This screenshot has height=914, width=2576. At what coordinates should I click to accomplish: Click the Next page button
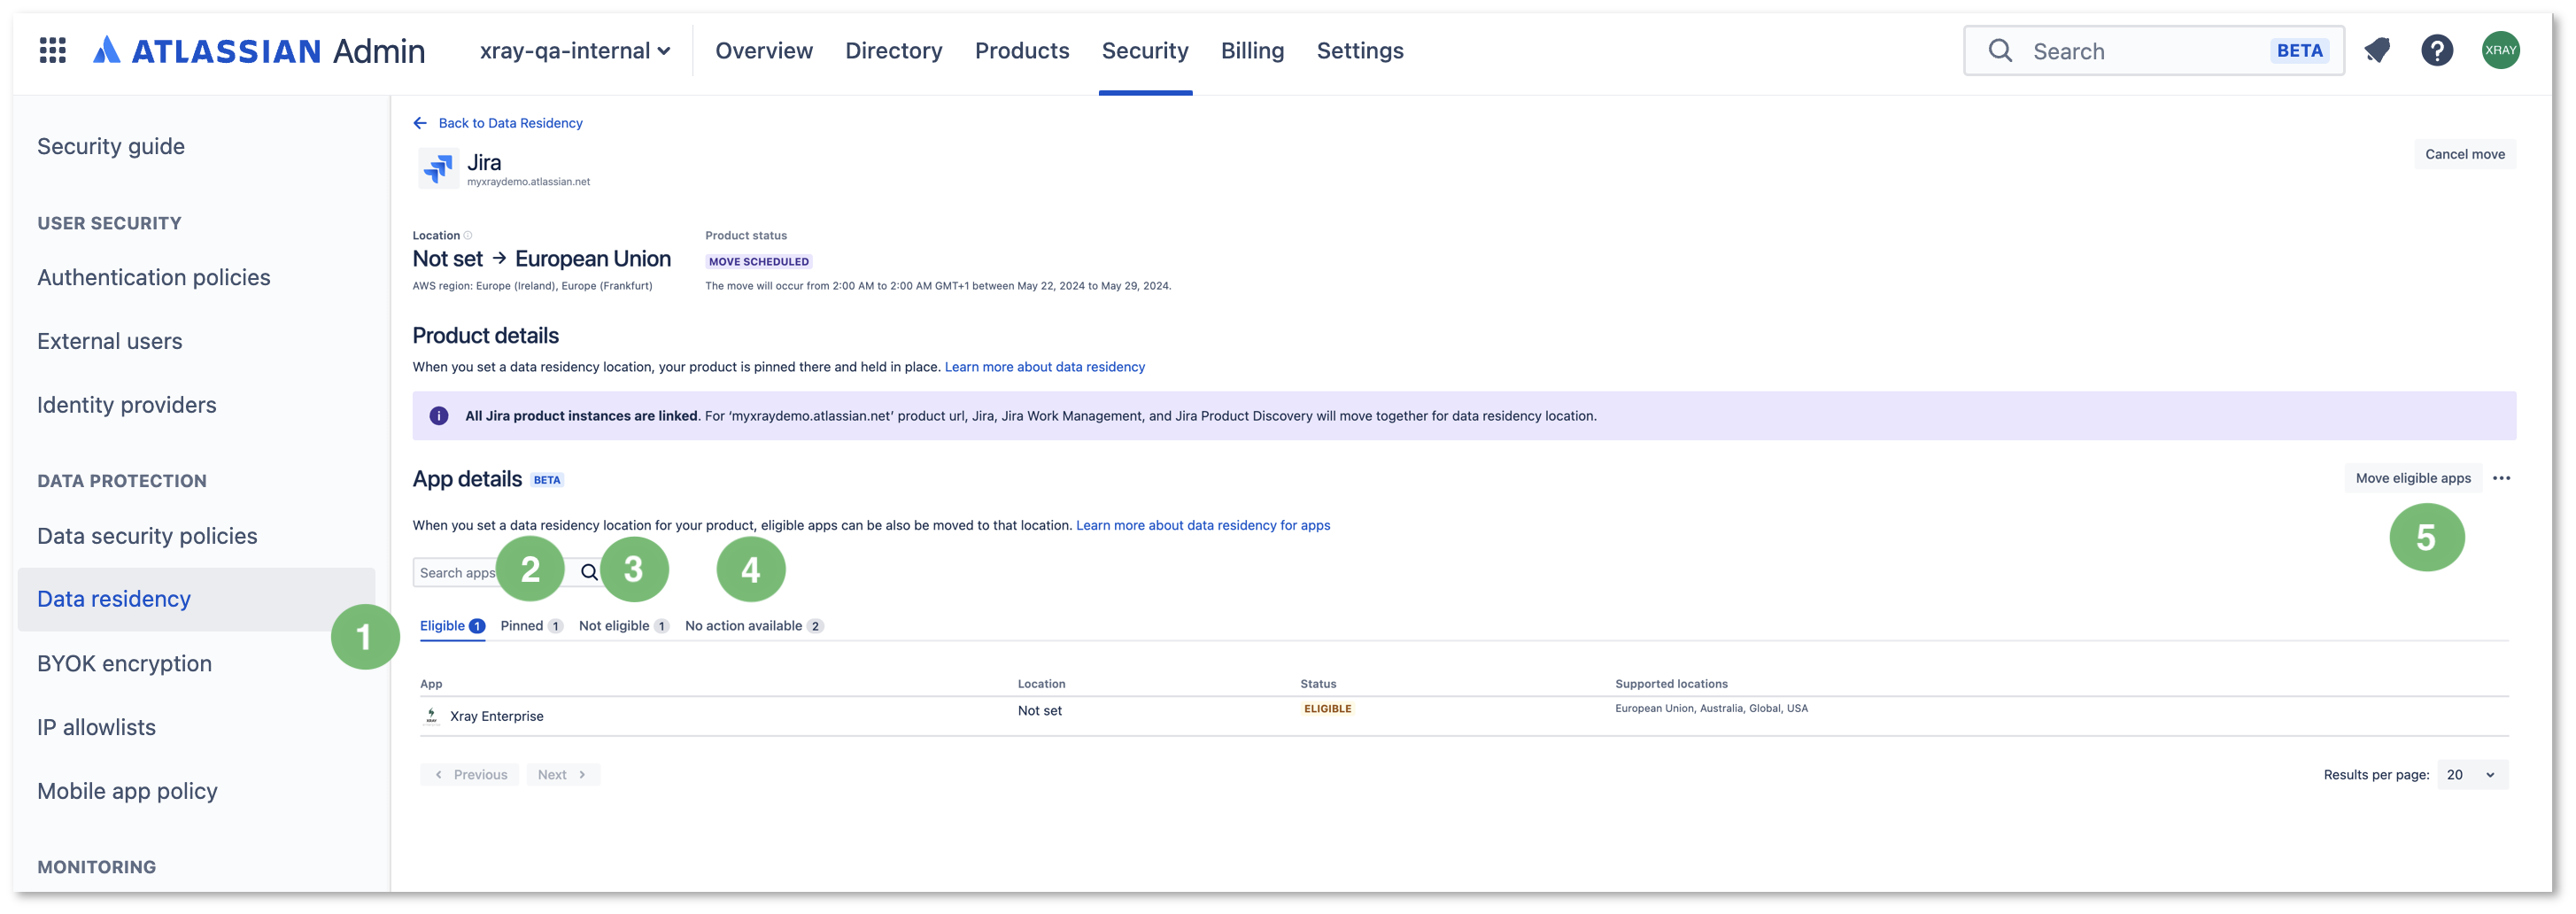pos(562,775)
